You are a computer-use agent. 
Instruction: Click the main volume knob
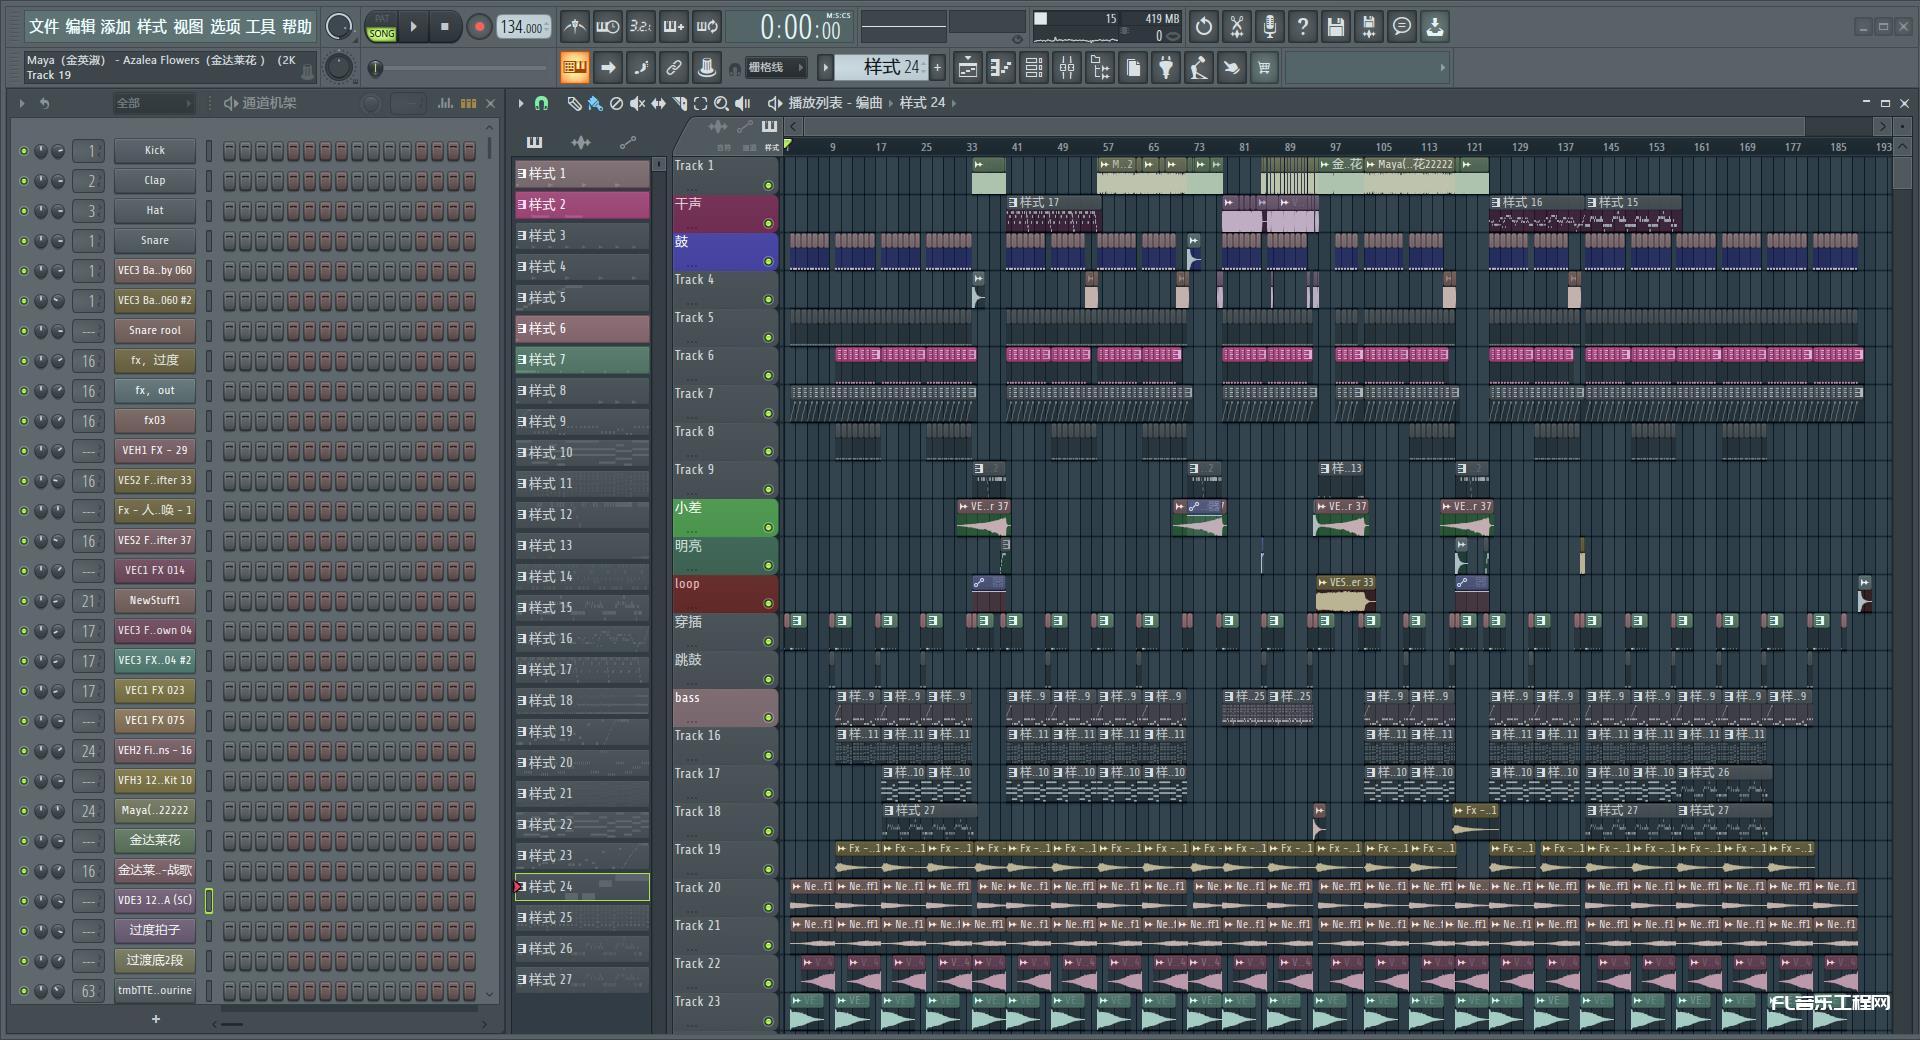[339, 27]
